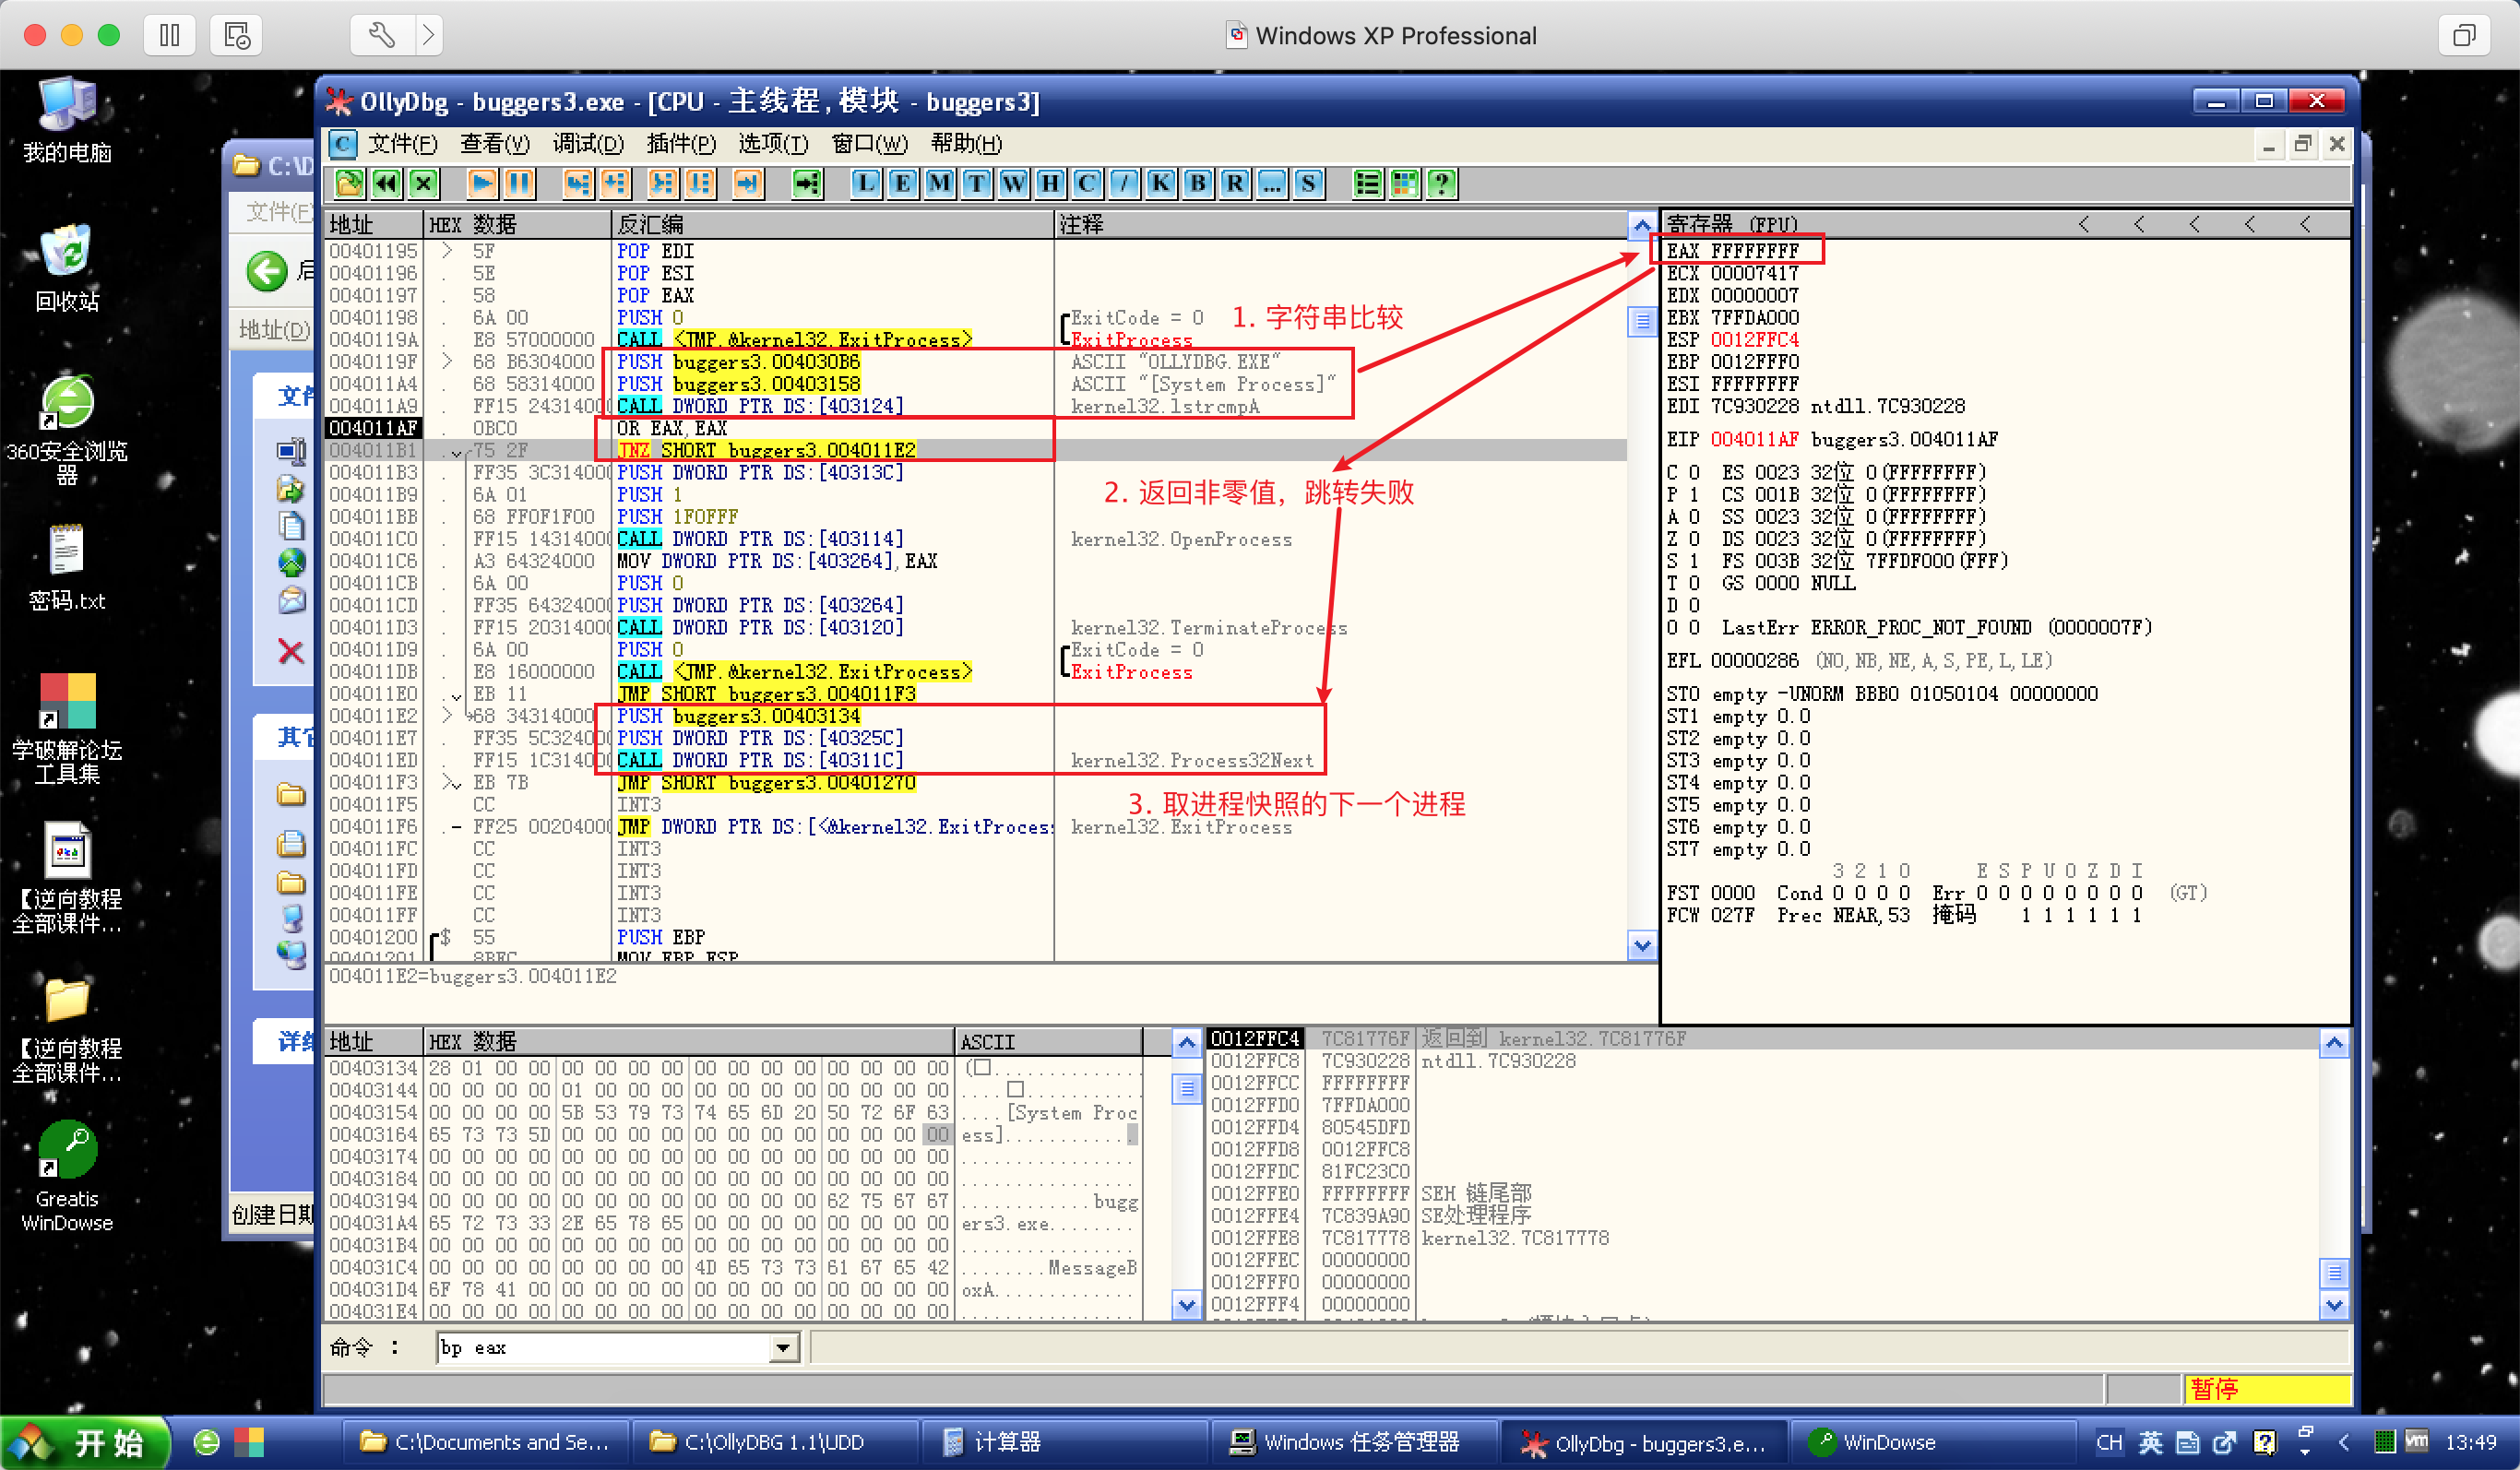Open the help question mark toolbar icon
The width and height of the screenshot is (2520, 1470).
click(x=1441, y=183)
